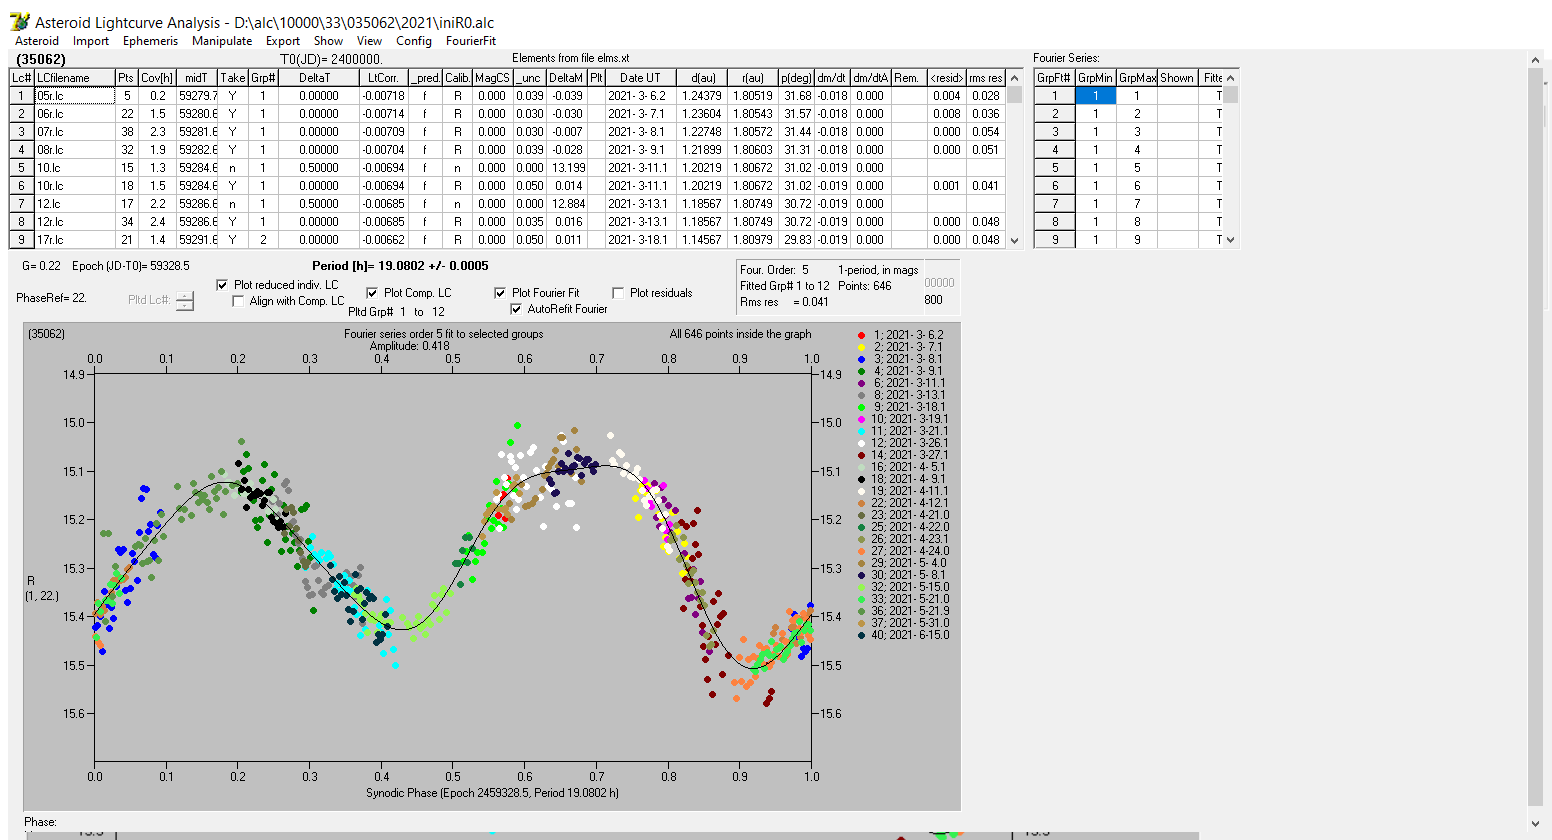Click the Asteroid Lightcurve Analysis app icon
The width and height of the screenshot is (1552, 840).
[19, 22]
